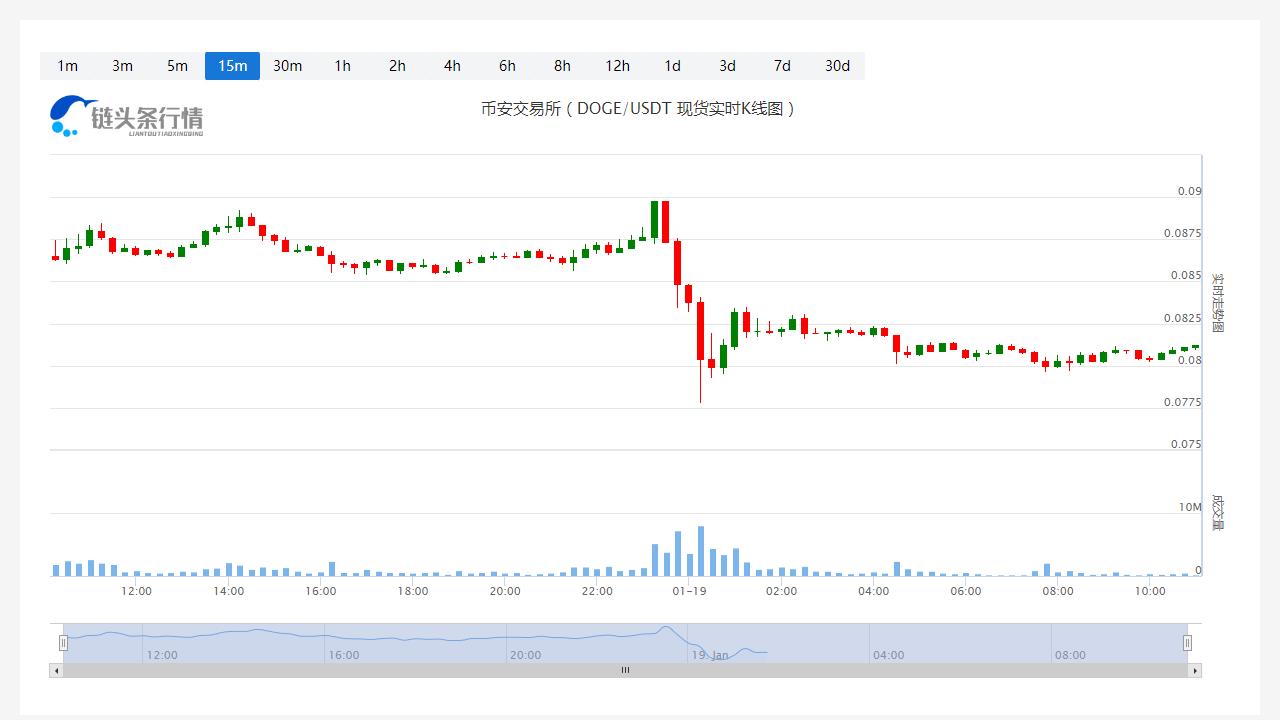Click the scrollbar left arrow
This screenshot has width=1280, height=720.
click(x=56, y=670)
